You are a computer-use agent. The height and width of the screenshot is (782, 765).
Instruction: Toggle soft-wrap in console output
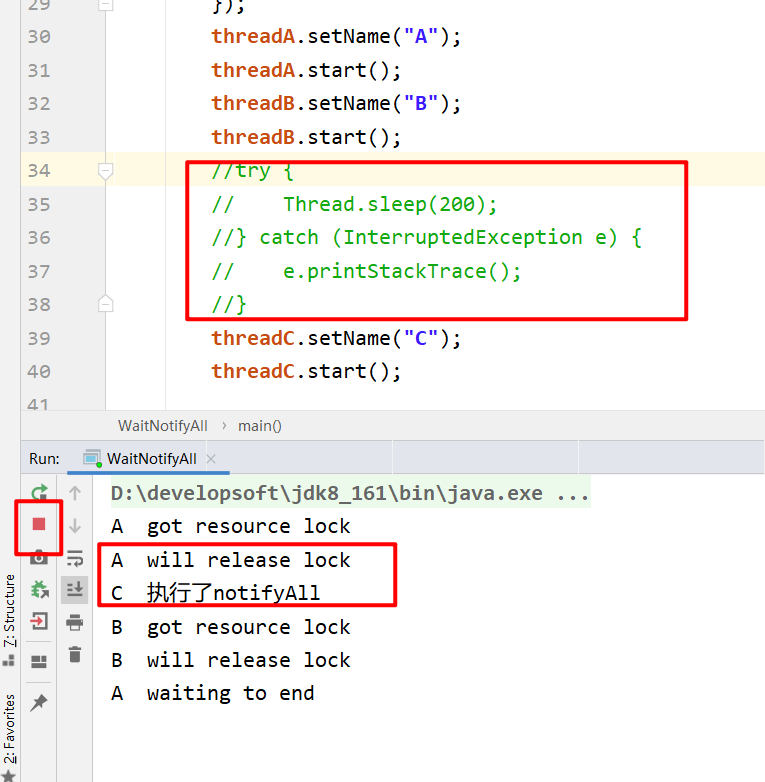[75, 558]
